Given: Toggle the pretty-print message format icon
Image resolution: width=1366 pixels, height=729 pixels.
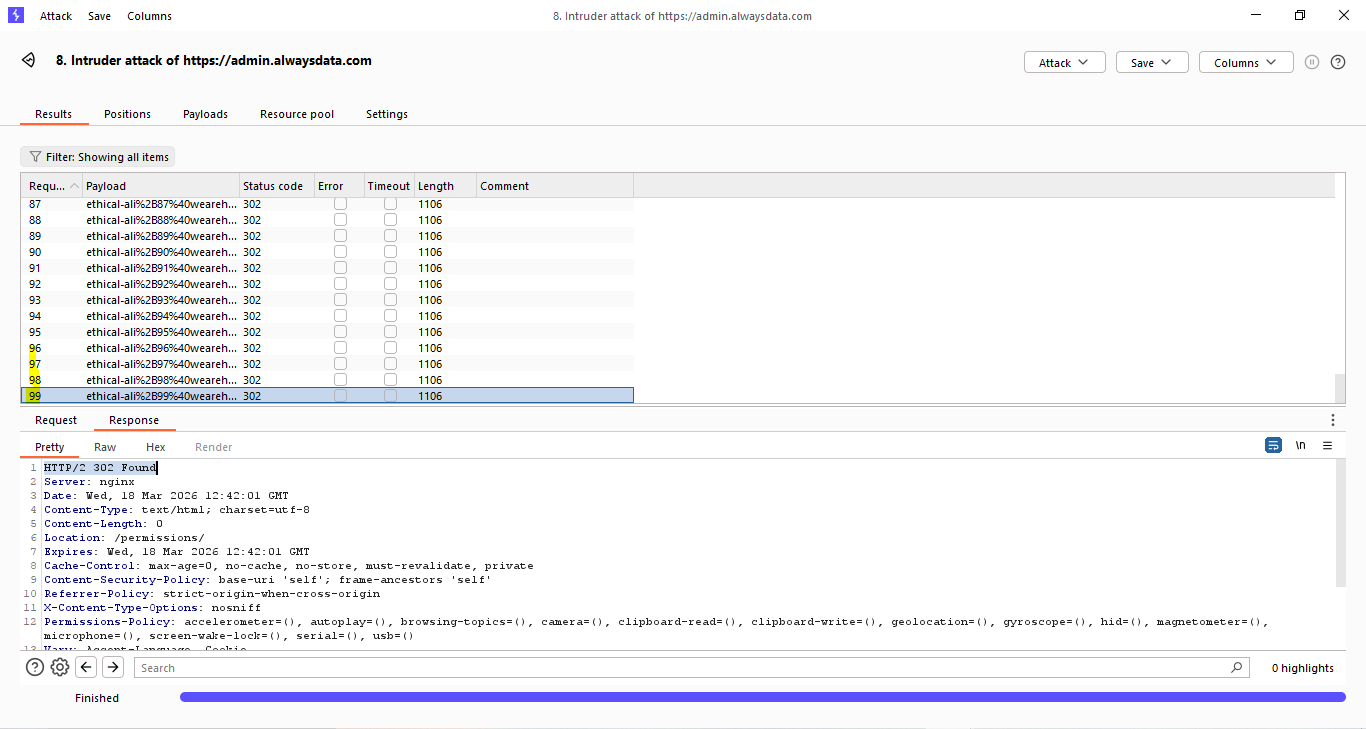Looking at the screenshot, I should click(1273, 446).
